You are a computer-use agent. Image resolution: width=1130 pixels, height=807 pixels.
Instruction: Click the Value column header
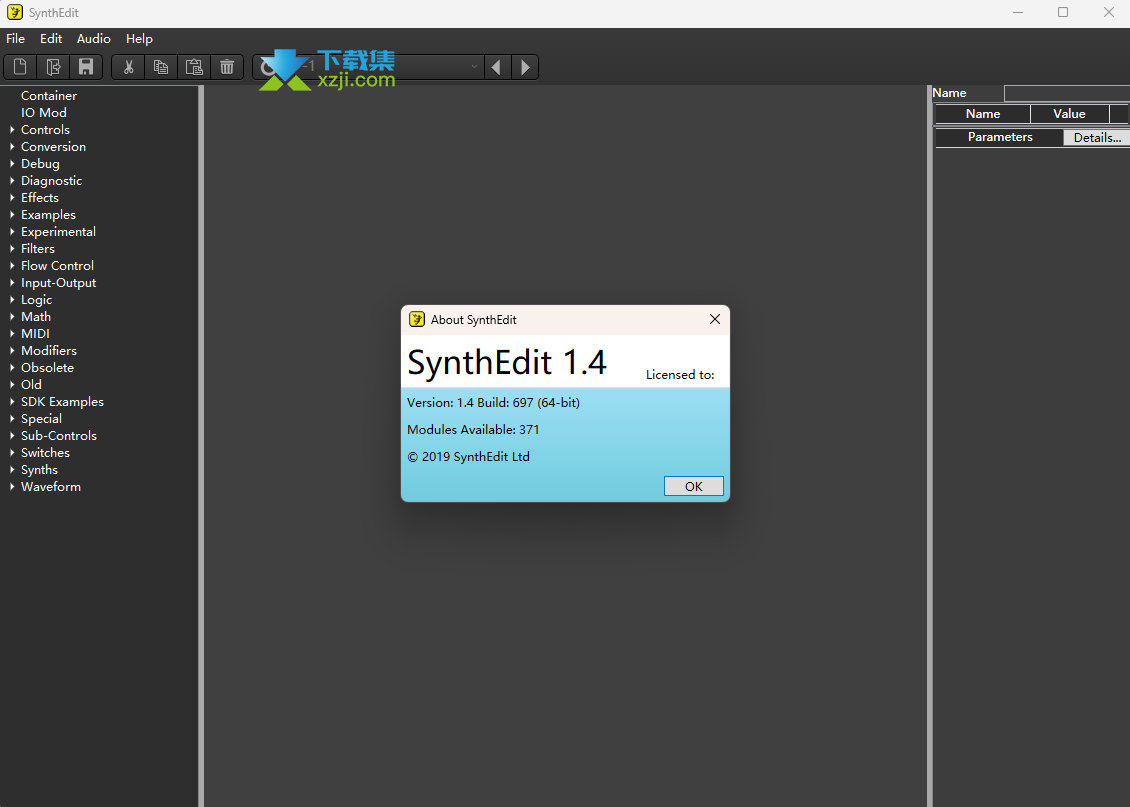pyautogui.click(x=1069, y=114)
